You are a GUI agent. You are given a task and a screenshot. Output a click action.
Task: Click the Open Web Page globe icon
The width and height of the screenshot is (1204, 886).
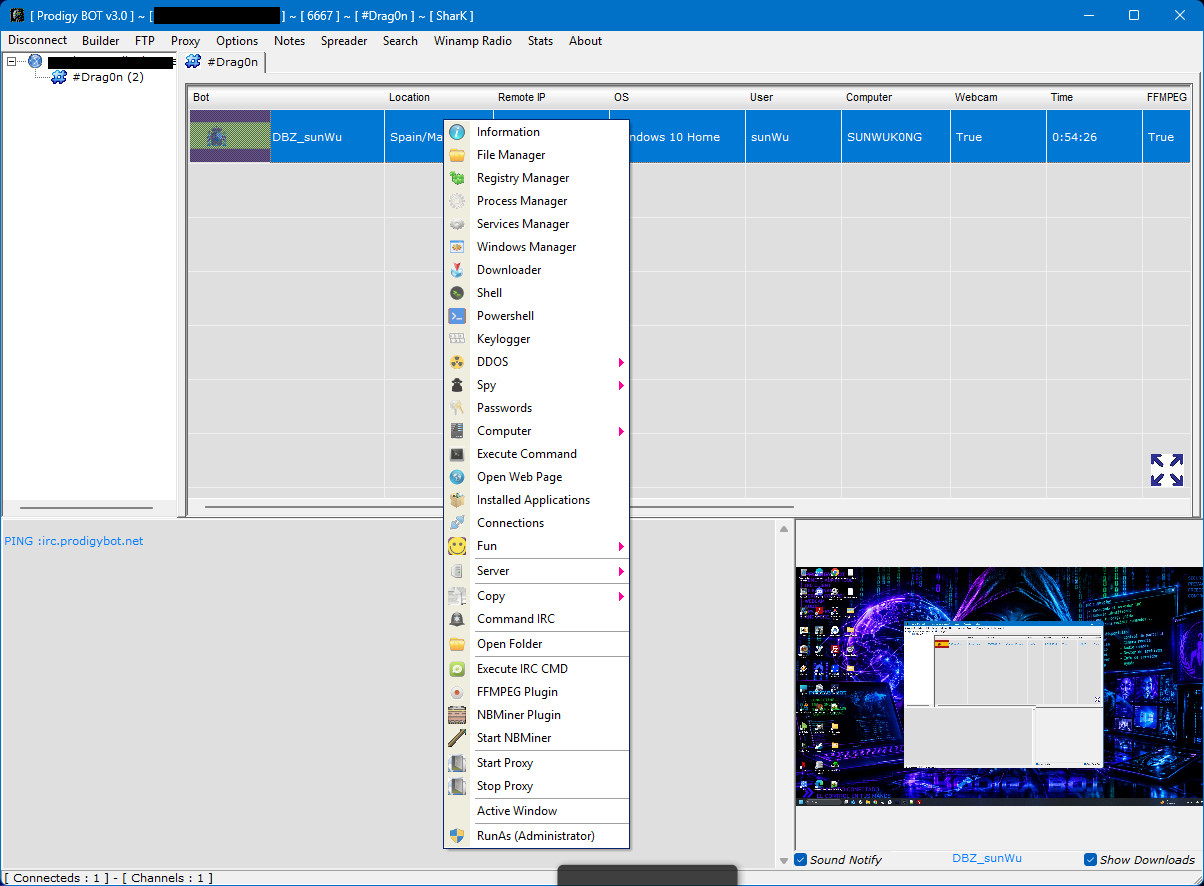coord(457,477)
